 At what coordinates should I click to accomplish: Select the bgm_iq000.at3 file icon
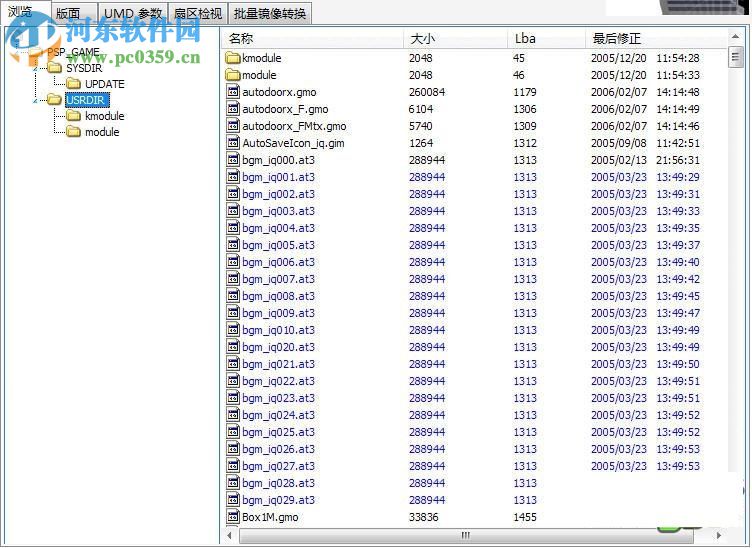[233, 160]
